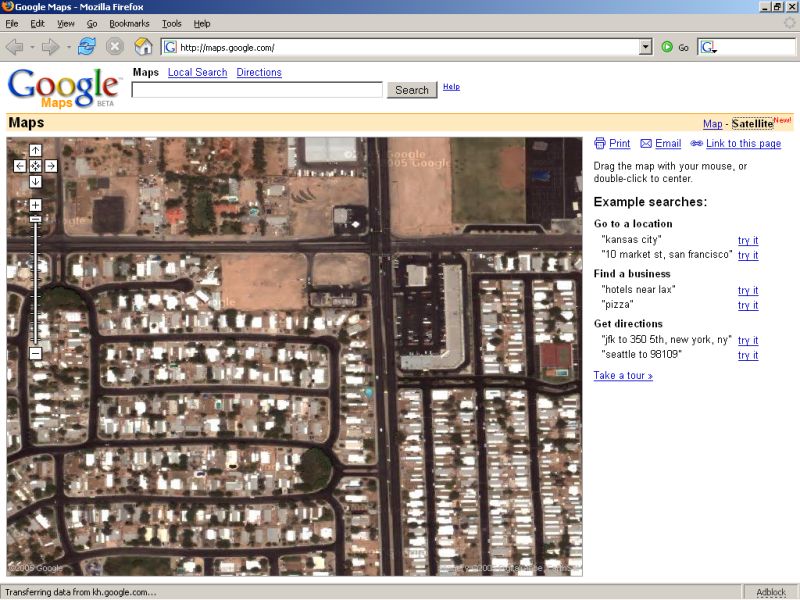The height and width of the screenshot is (600, 800).
Task: Click the Stop loading toolbar button
Action: pos(115,46)
